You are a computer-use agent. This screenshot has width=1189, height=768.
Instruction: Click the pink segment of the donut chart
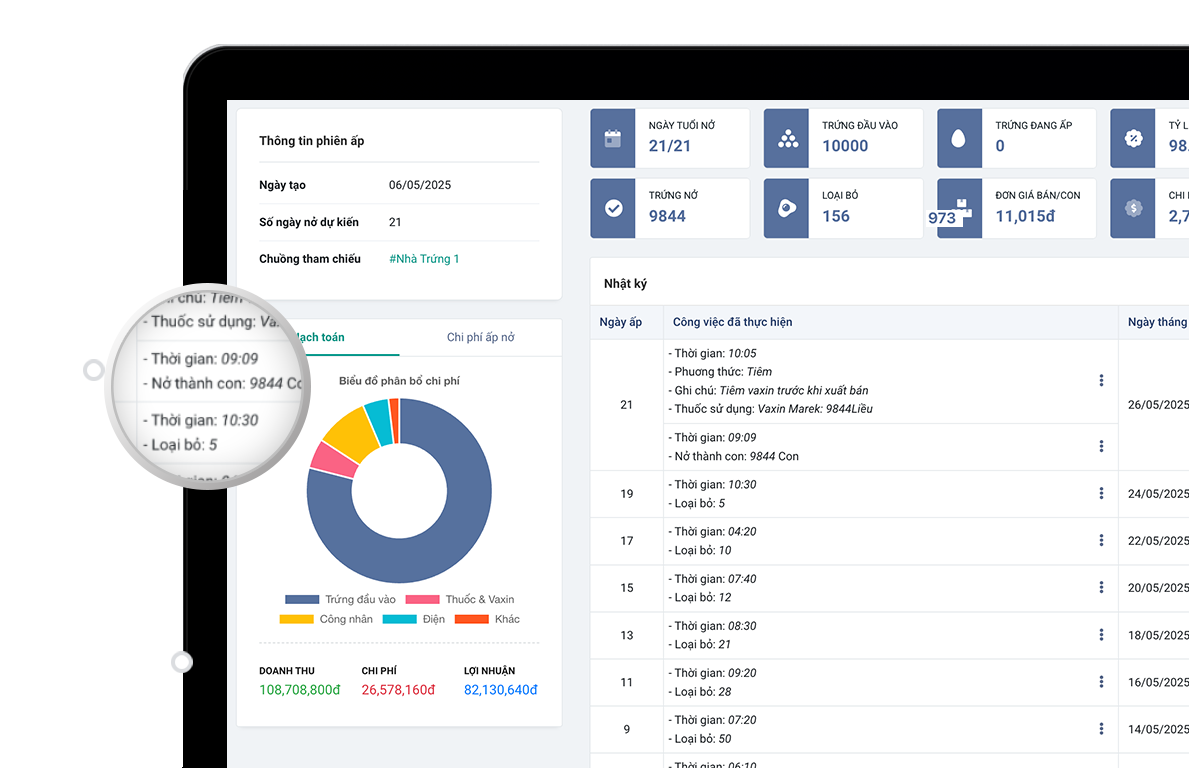tap(331, 461)
